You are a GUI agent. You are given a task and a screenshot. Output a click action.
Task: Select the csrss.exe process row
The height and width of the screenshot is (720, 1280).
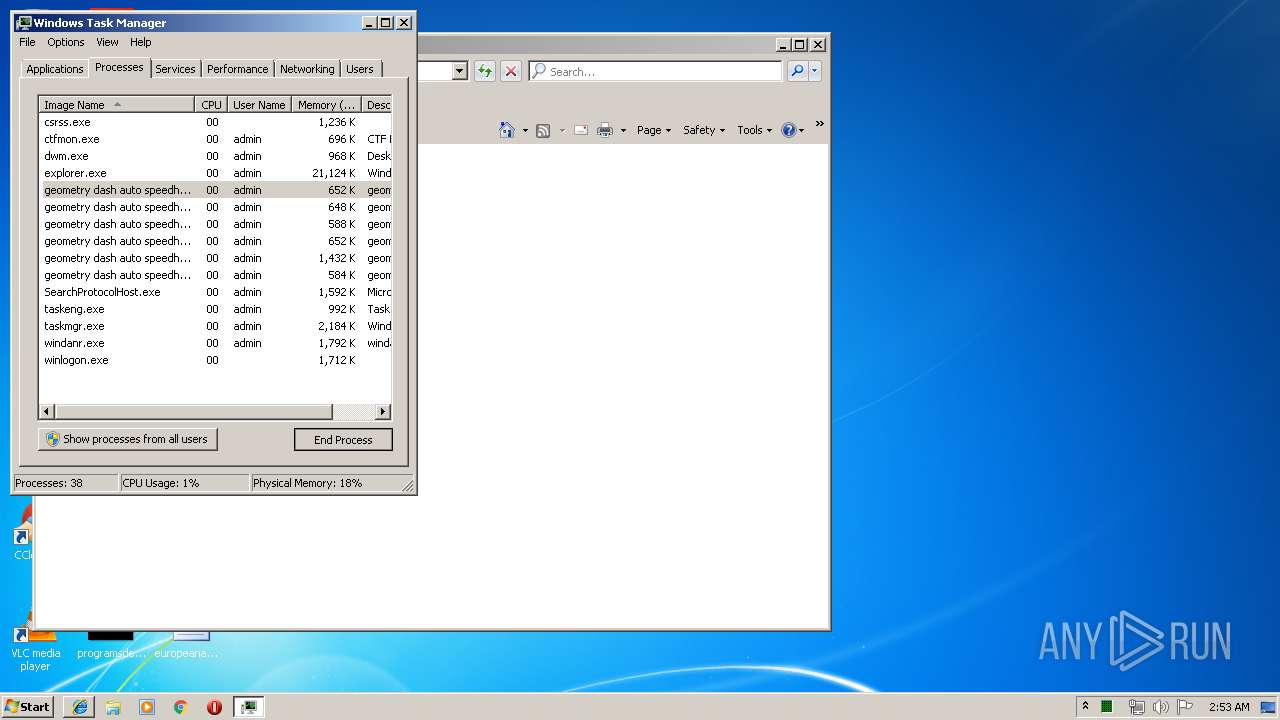pyautogui.click(x=215, y=122)
